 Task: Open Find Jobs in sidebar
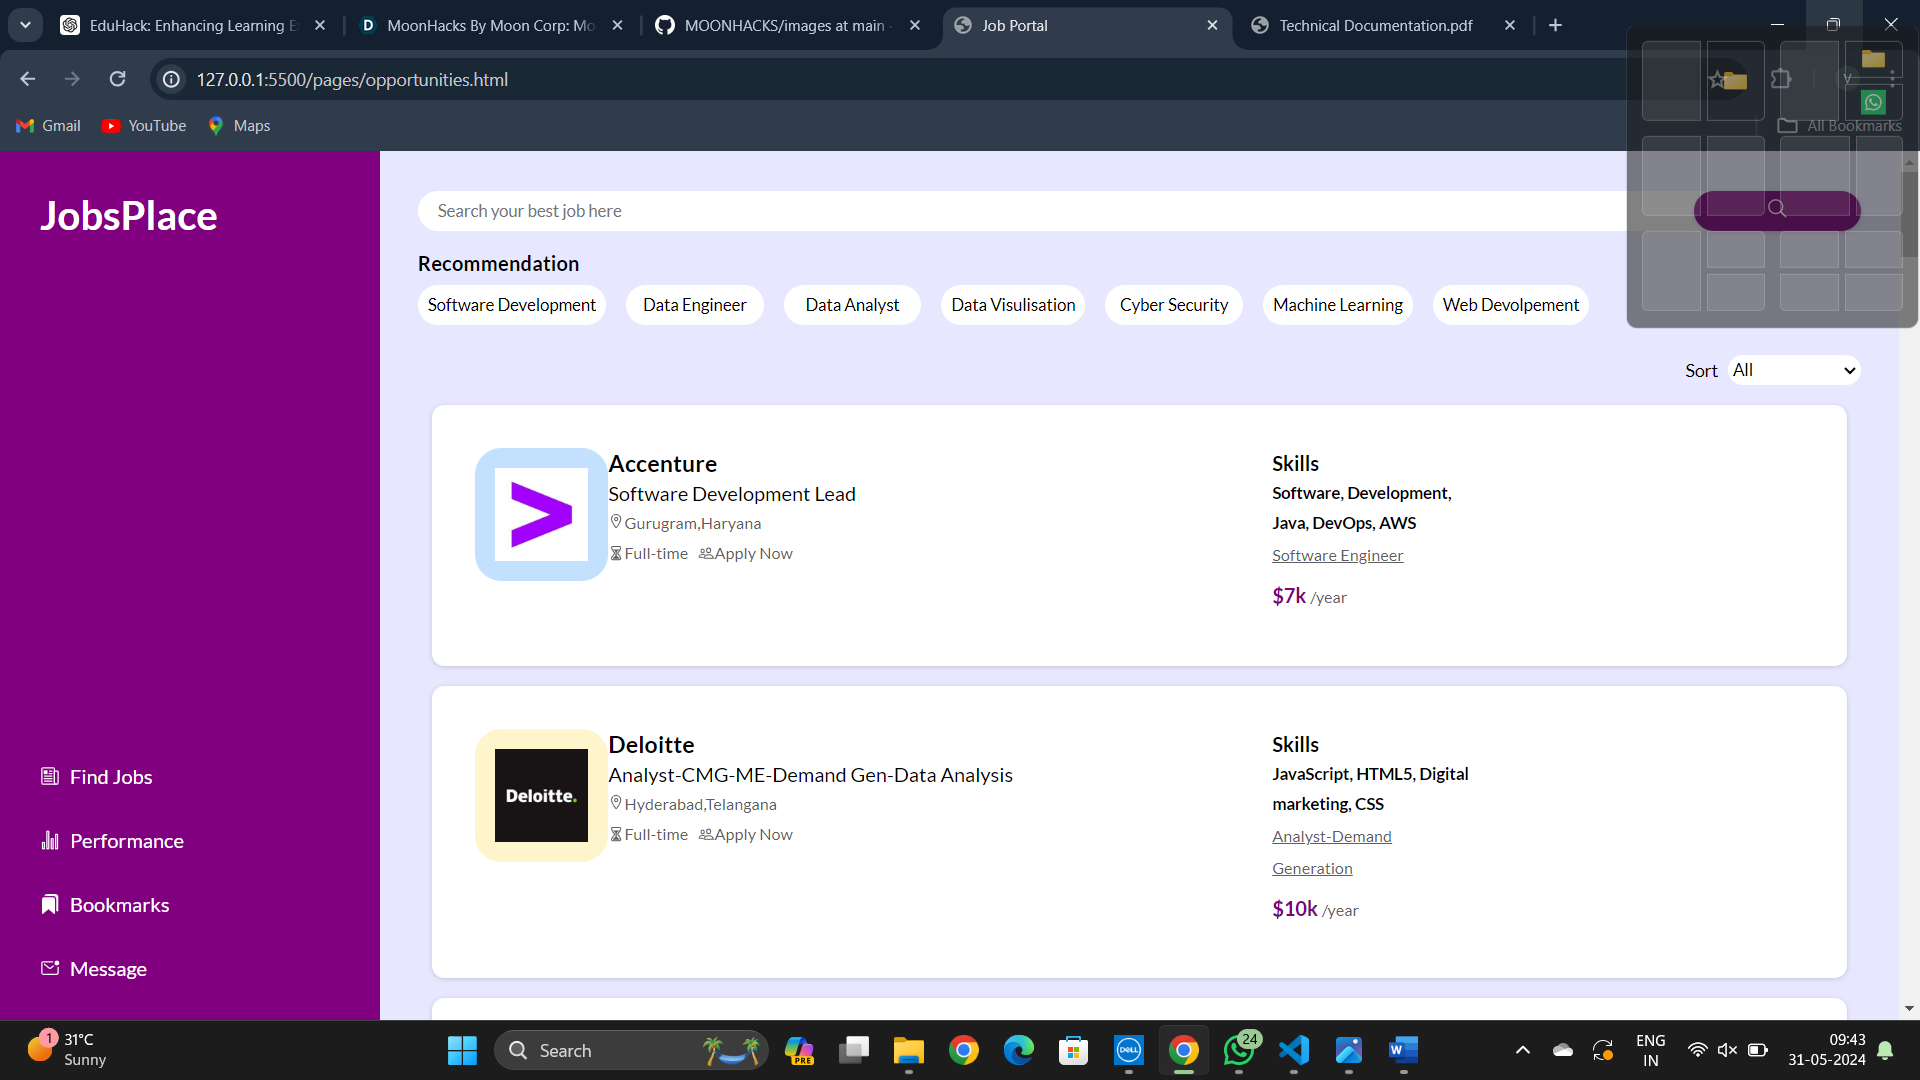coord(110,777)
